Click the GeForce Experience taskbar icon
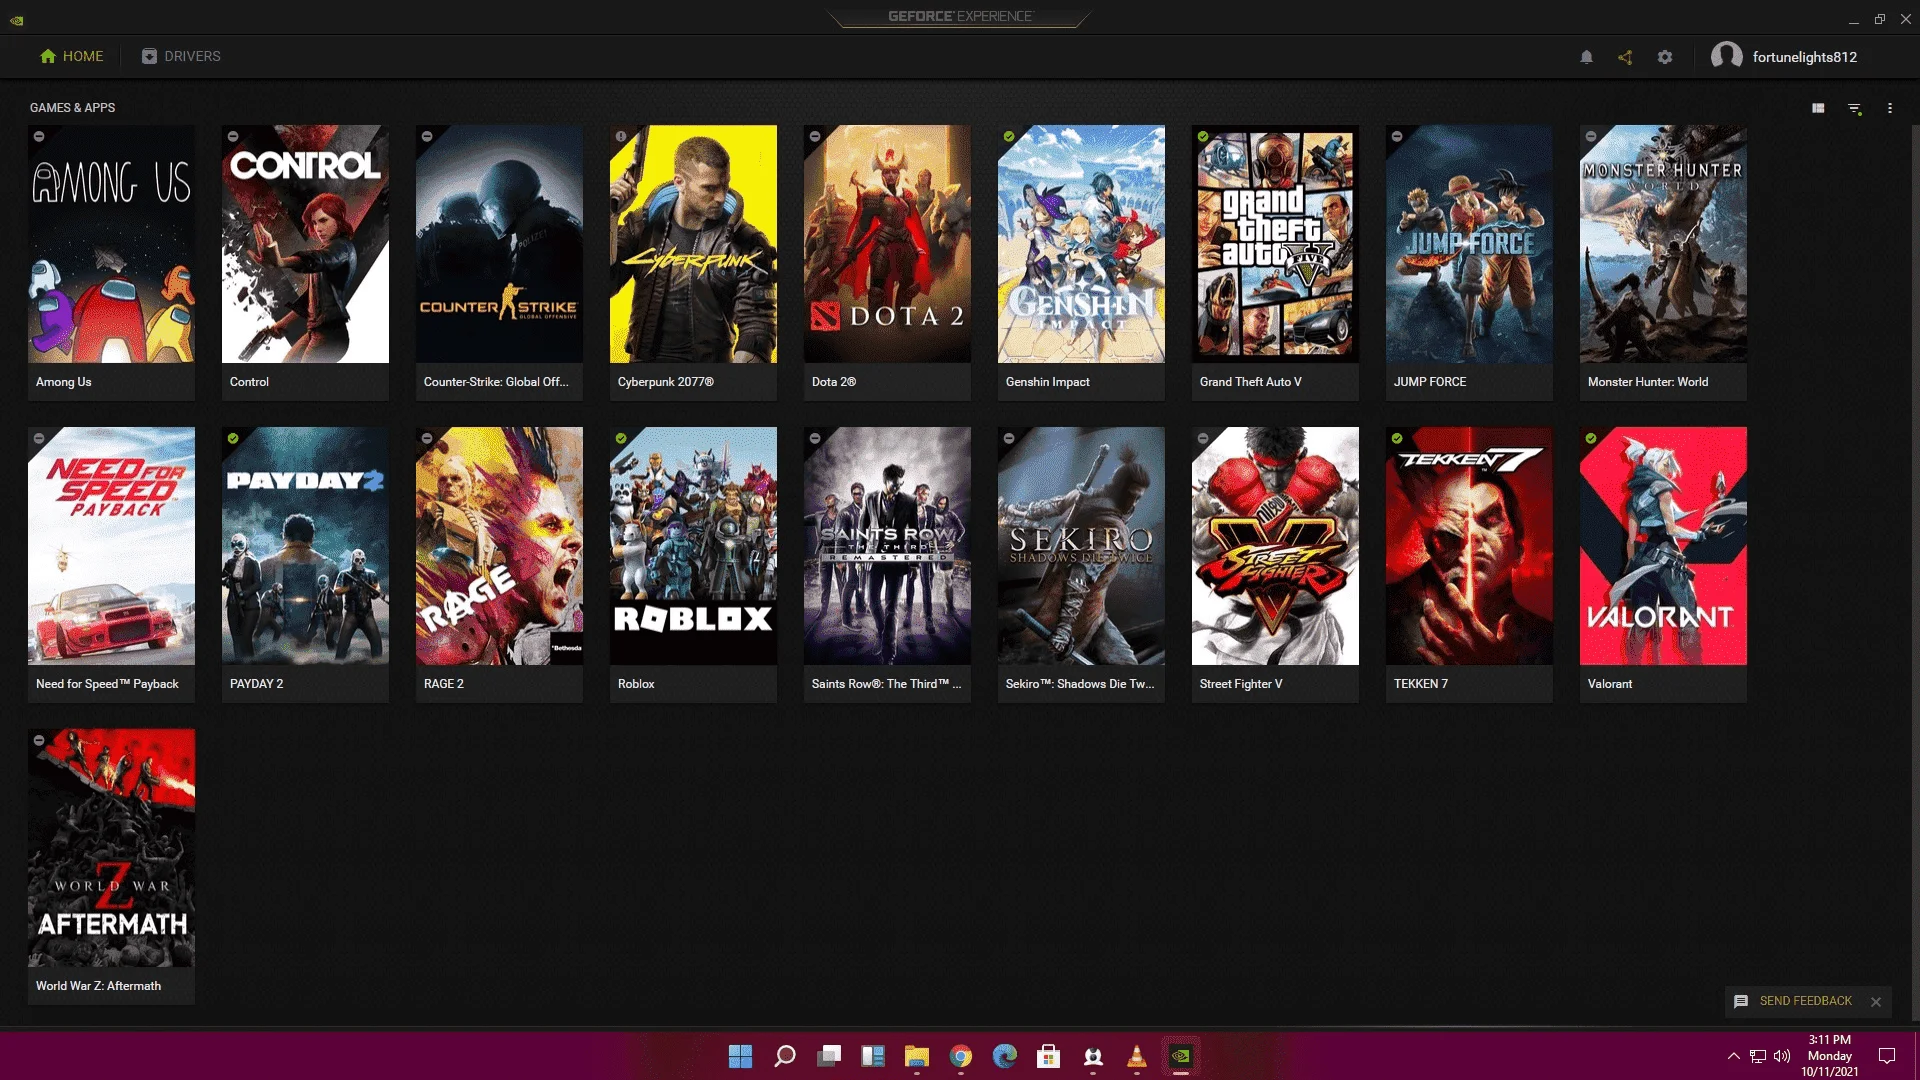1920x1080 pixels. 1181,1056
